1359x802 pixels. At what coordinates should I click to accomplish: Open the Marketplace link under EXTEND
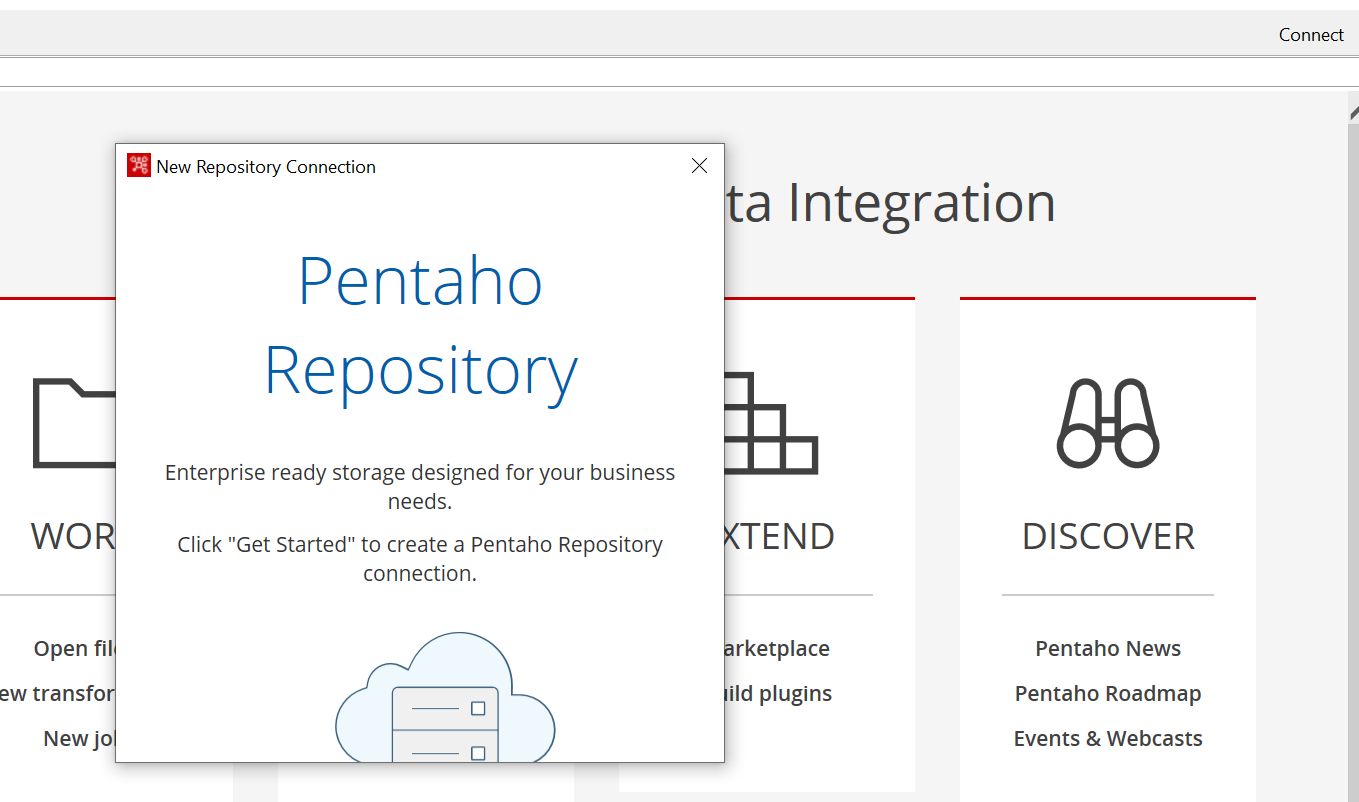pos(778,648)
